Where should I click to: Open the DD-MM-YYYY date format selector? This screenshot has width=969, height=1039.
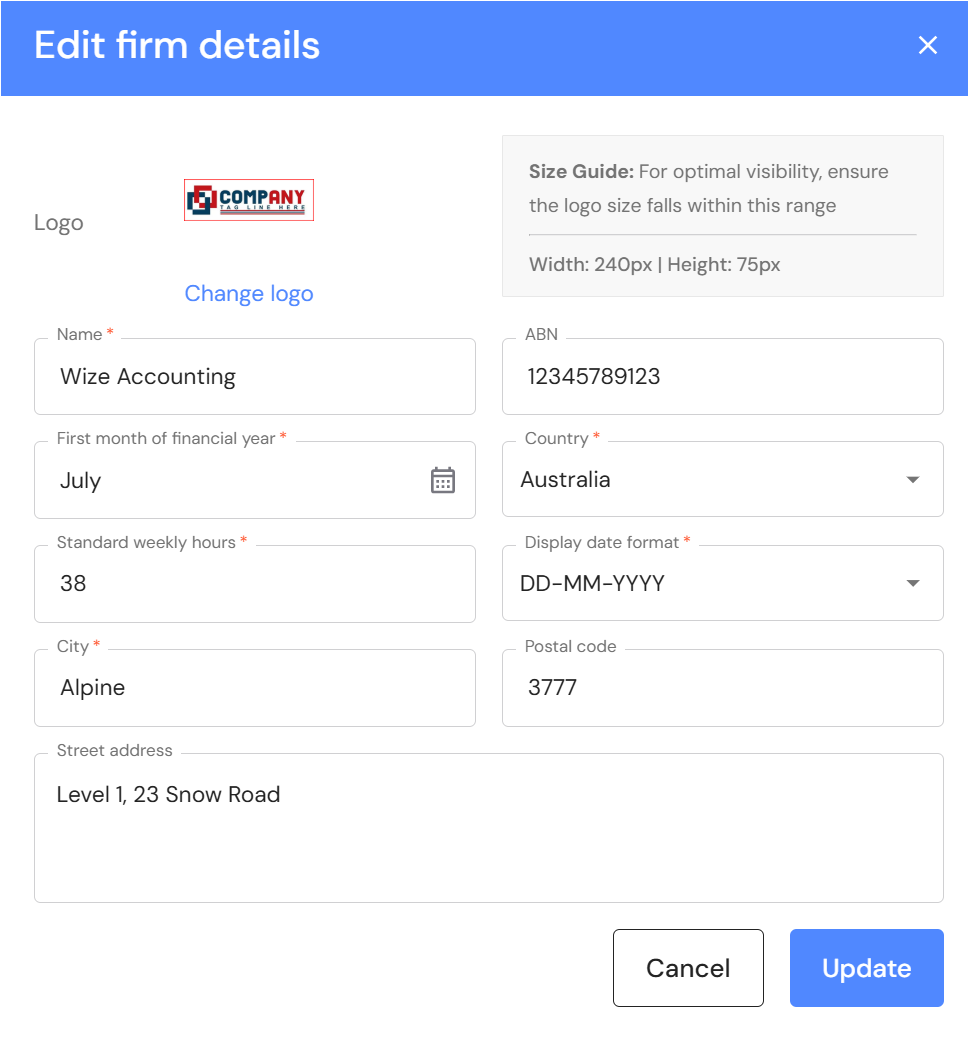(700, 584)
